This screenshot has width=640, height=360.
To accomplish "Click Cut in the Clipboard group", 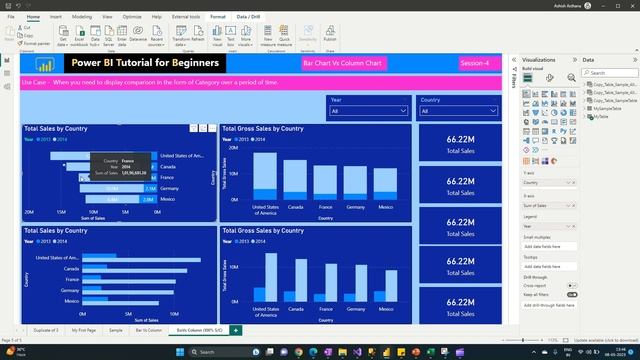I will click(24, 27).
